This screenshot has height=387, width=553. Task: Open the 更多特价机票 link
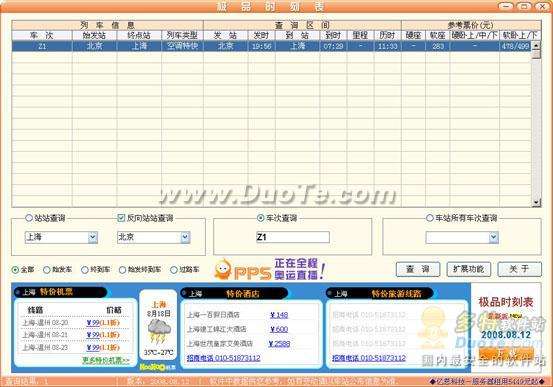coord(106,361)
